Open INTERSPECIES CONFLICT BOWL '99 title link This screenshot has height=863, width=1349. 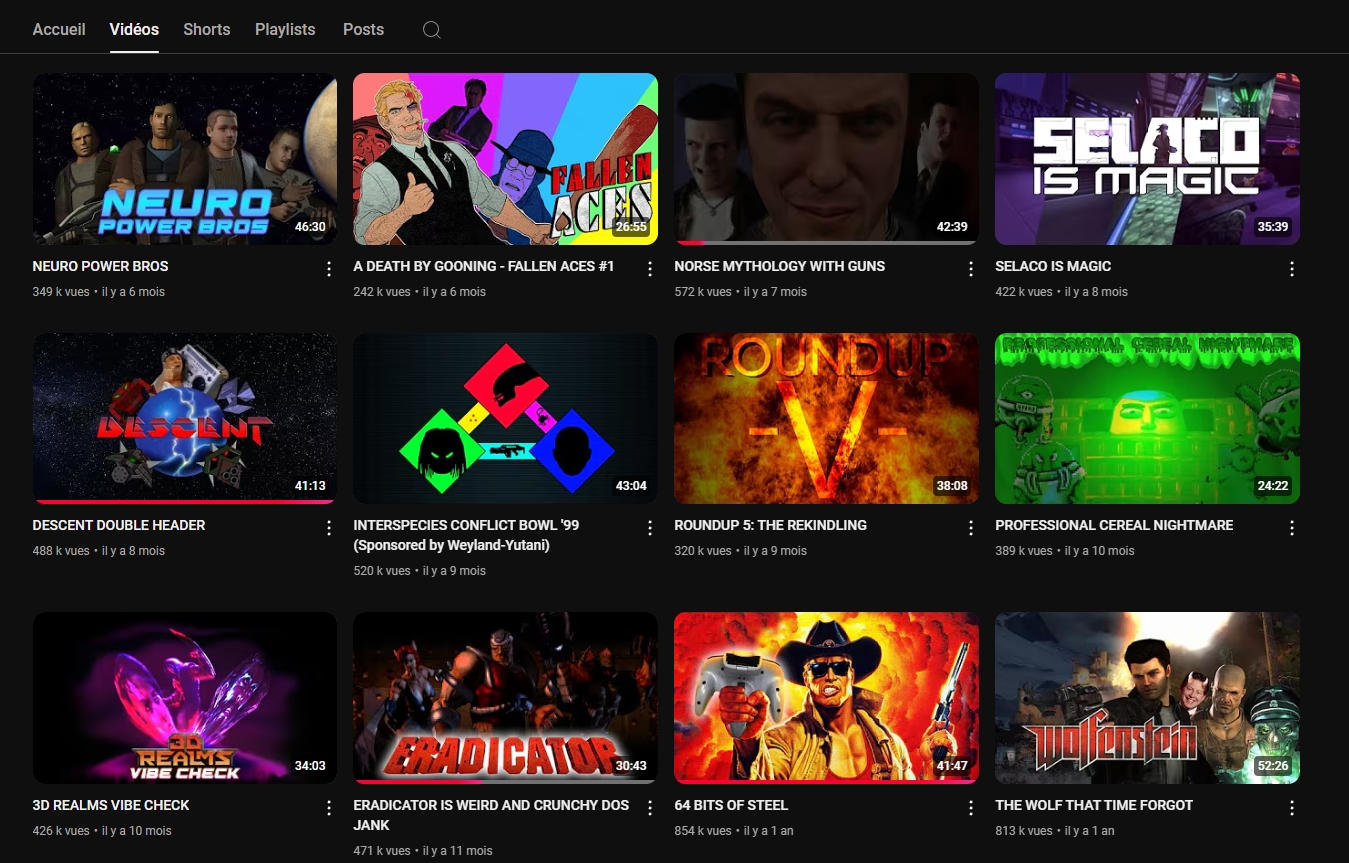point(466,535)
